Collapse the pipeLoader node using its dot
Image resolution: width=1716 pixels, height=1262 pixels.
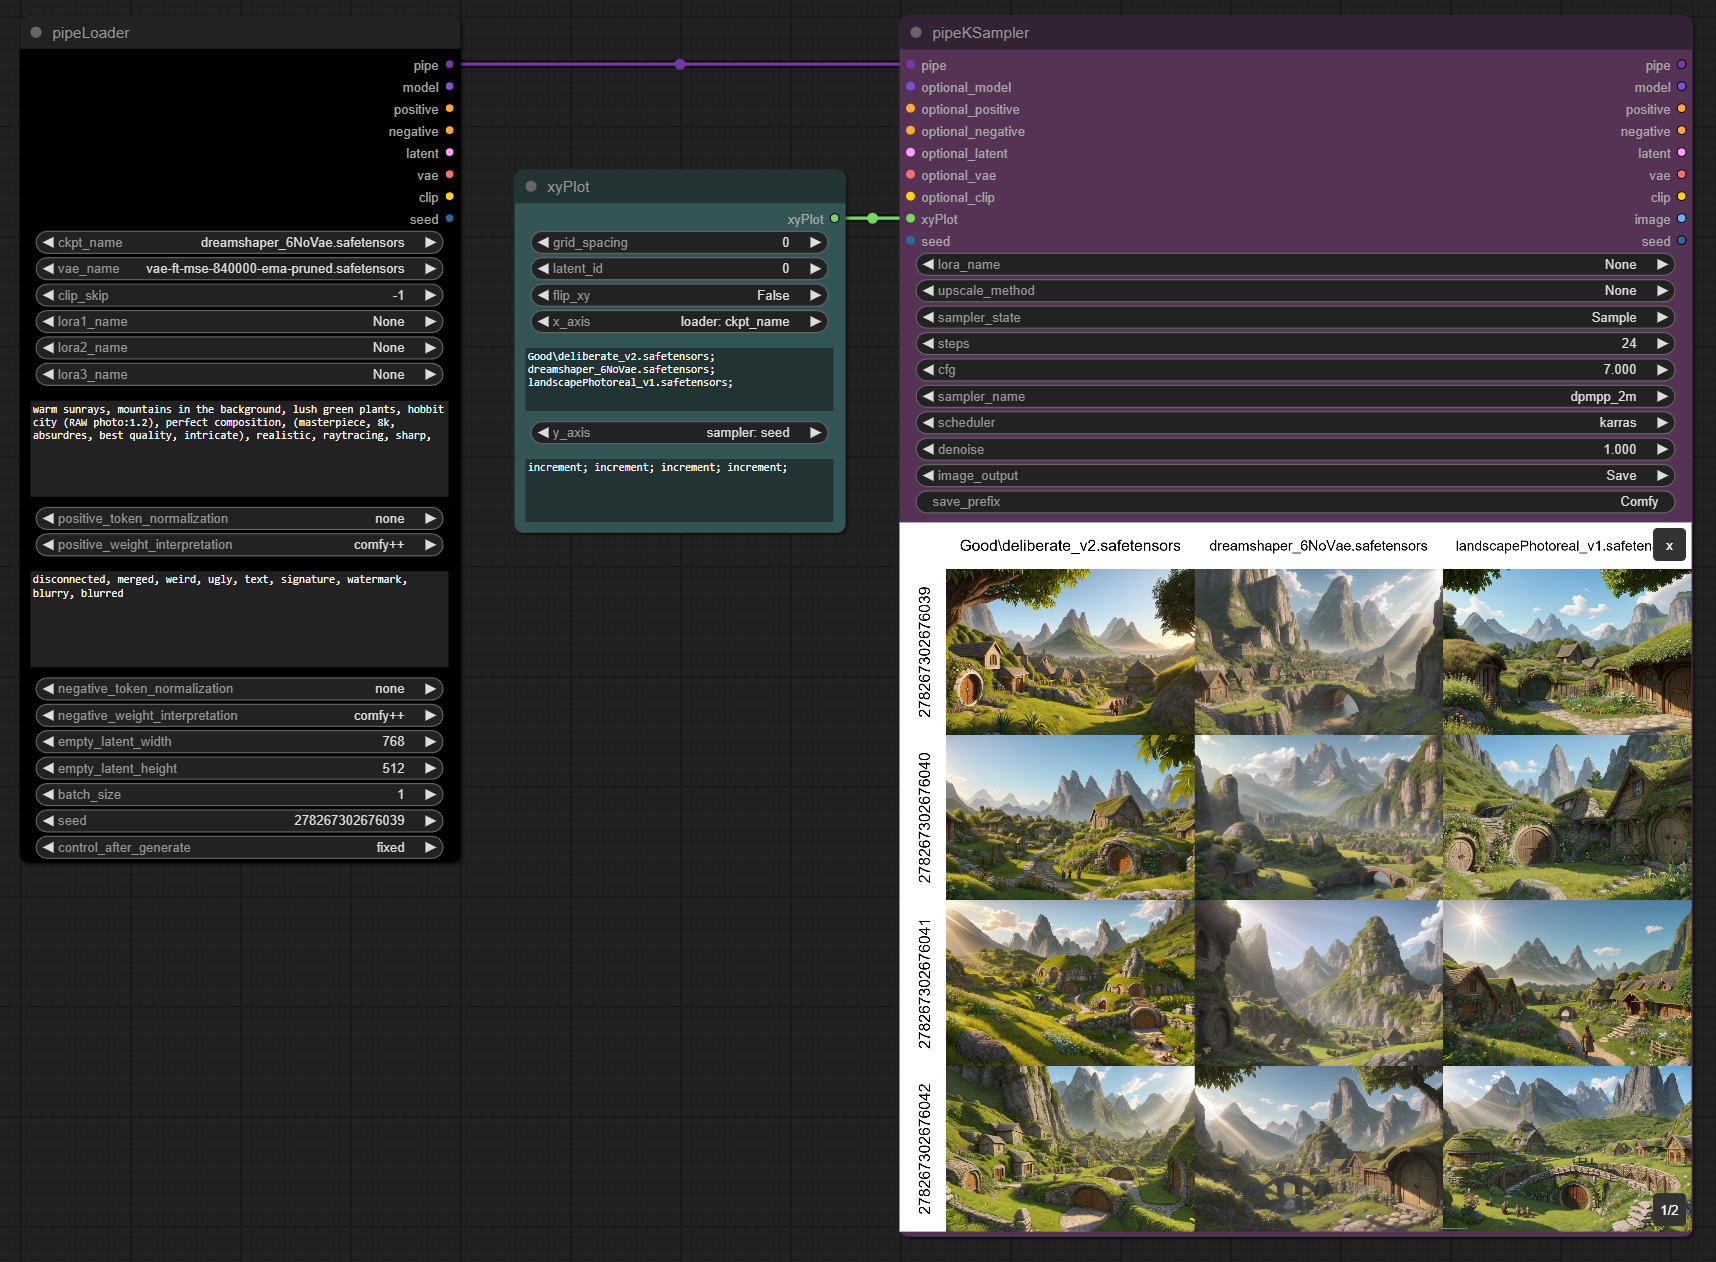coord(36,33)
